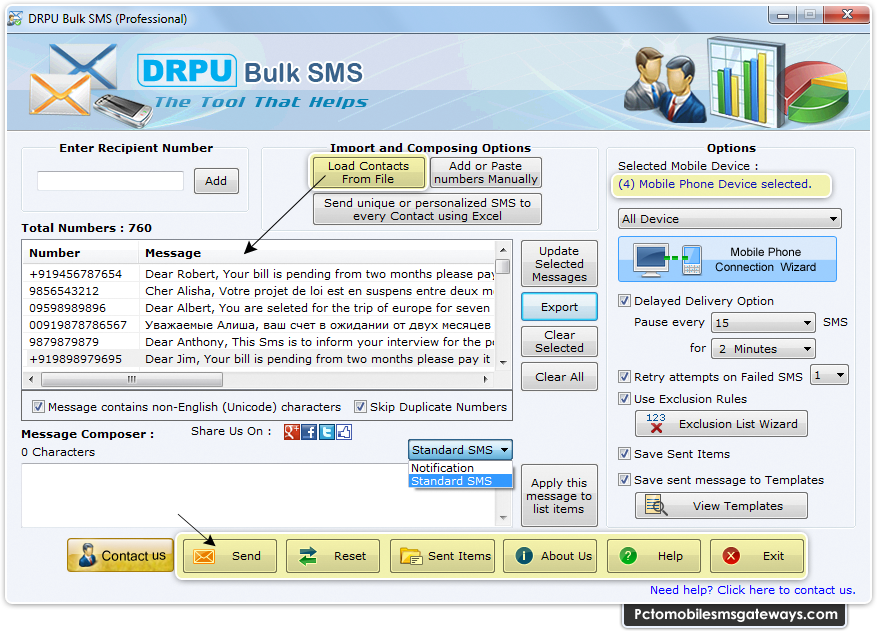The image size is (877, 631).
Task: Open the 2 Minutes duration dropdown
Action: [x=763, y=349]
